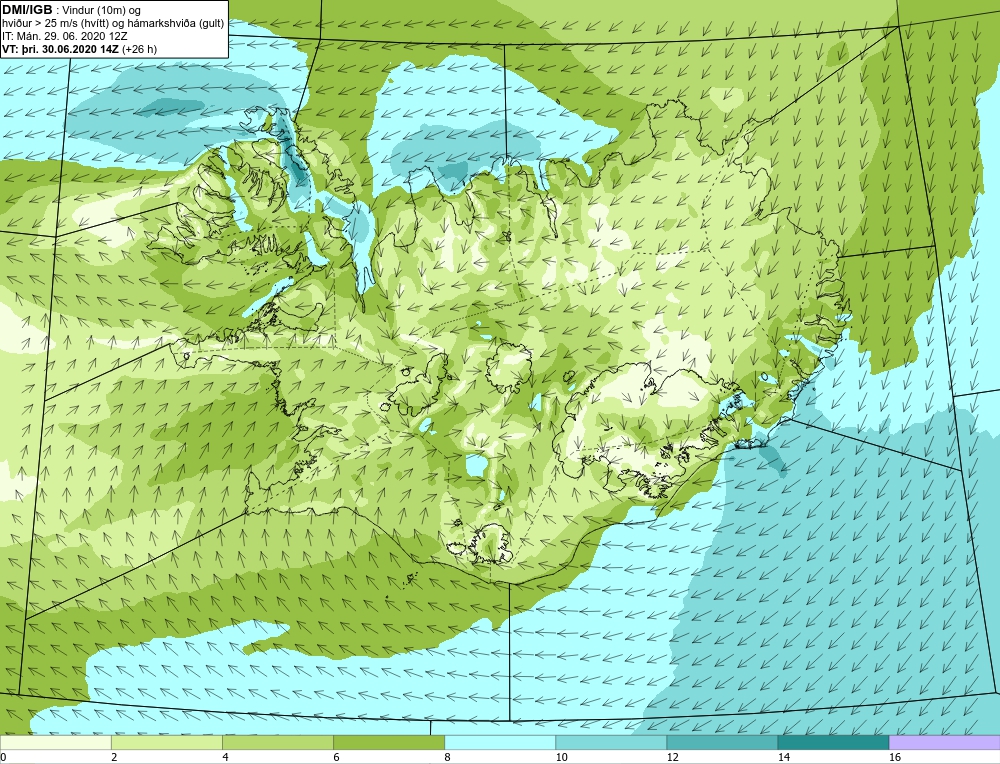Click the medium green 4–6 m/s legend swatch
This screenshot has width=1000, height=764.
[x=278, y=742]
